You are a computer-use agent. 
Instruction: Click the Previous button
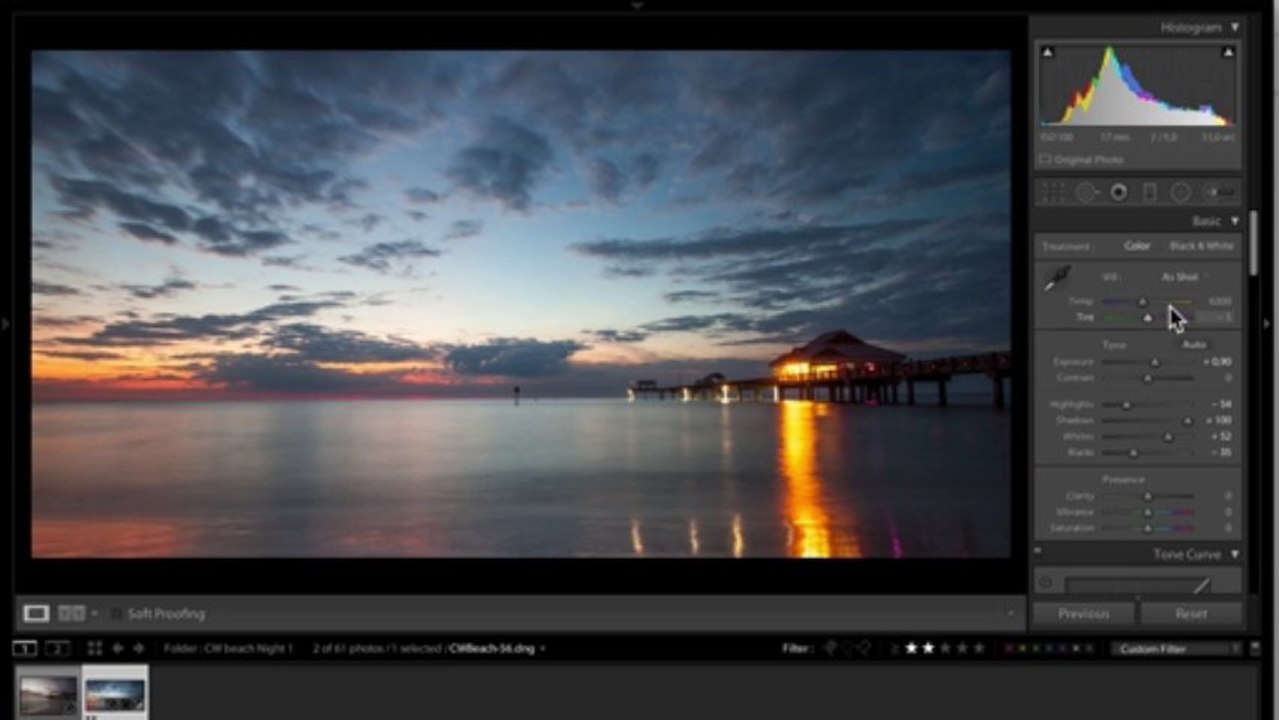click(1084, 613)
